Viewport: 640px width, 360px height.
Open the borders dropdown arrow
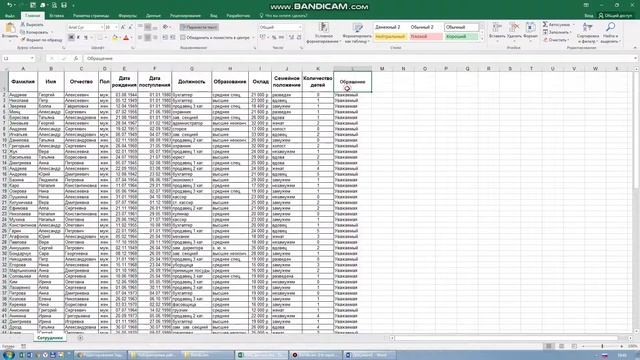[106, 38]
